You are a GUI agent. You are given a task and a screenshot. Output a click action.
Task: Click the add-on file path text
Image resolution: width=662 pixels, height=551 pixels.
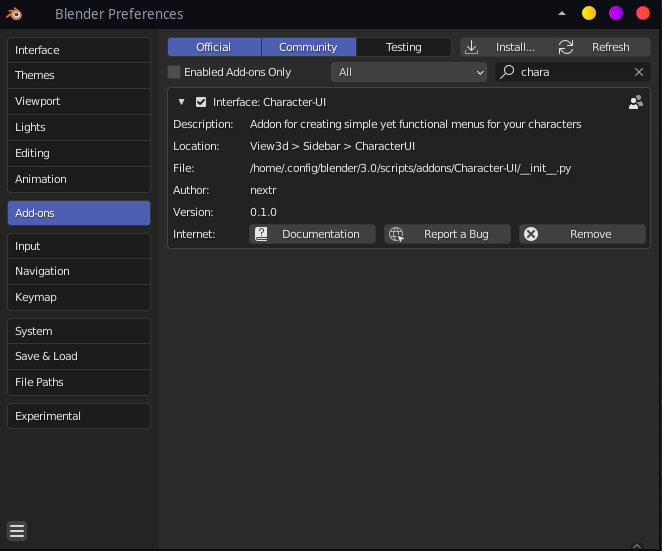410,168
